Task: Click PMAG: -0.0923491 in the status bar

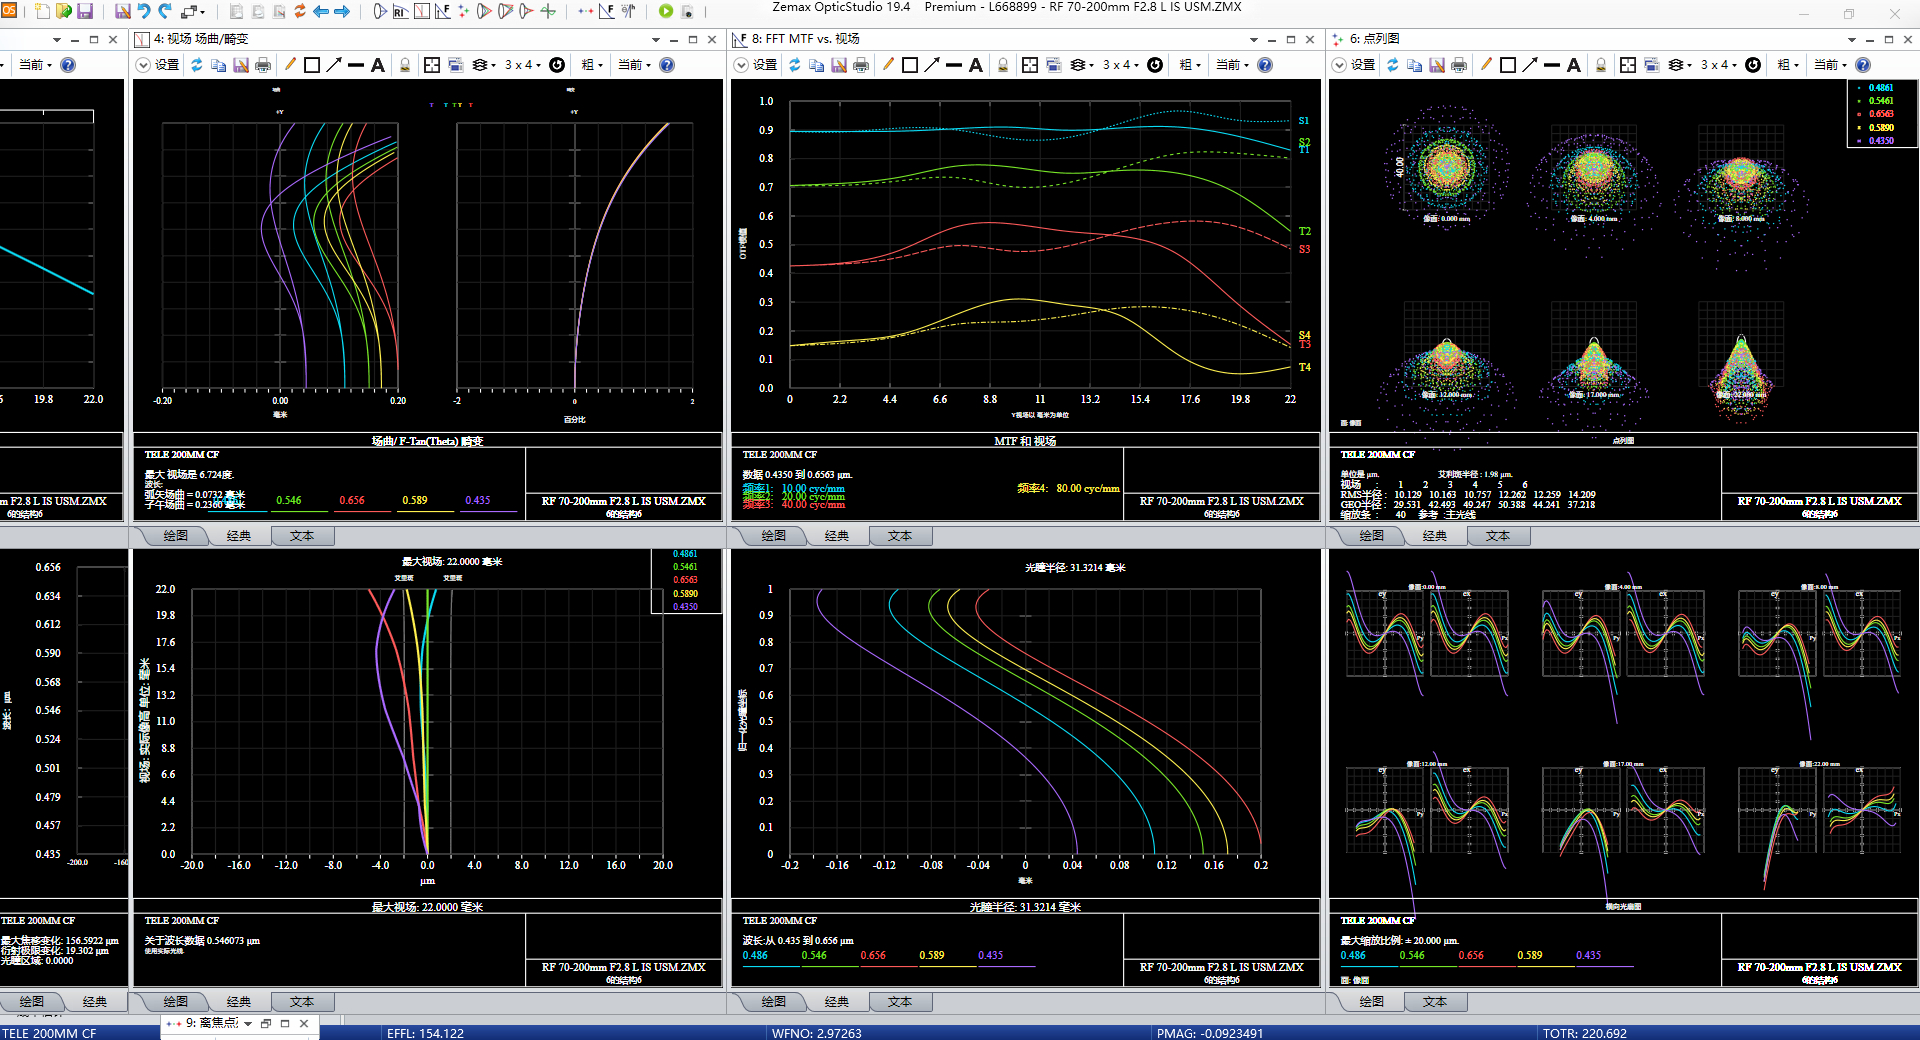Action: point(1209,1033)
